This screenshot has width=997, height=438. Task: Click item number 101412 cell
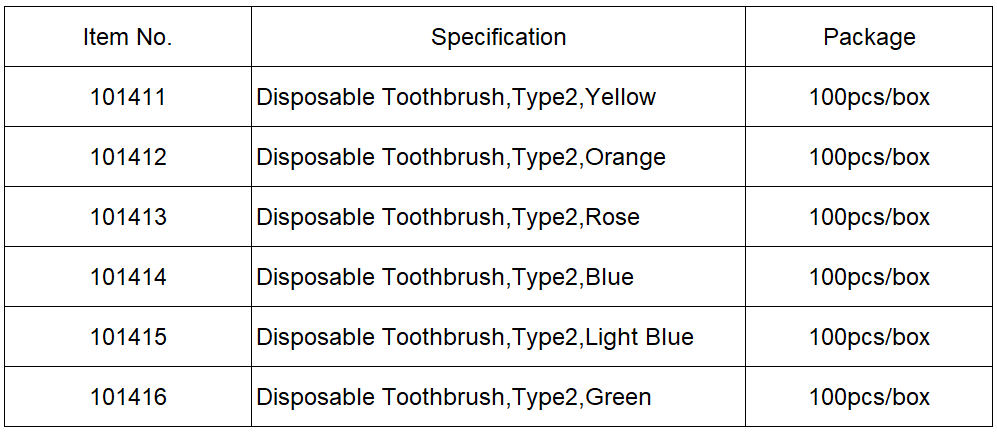tap(128, 156)
